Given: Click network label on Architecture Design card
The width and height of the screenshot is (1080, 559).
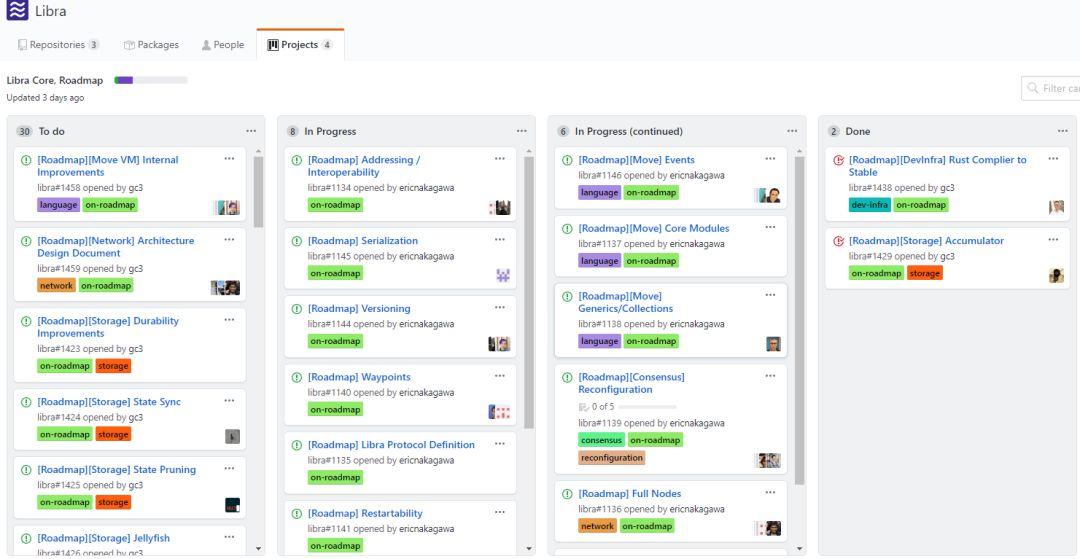Looking at the screenshot, I should 56,285.
